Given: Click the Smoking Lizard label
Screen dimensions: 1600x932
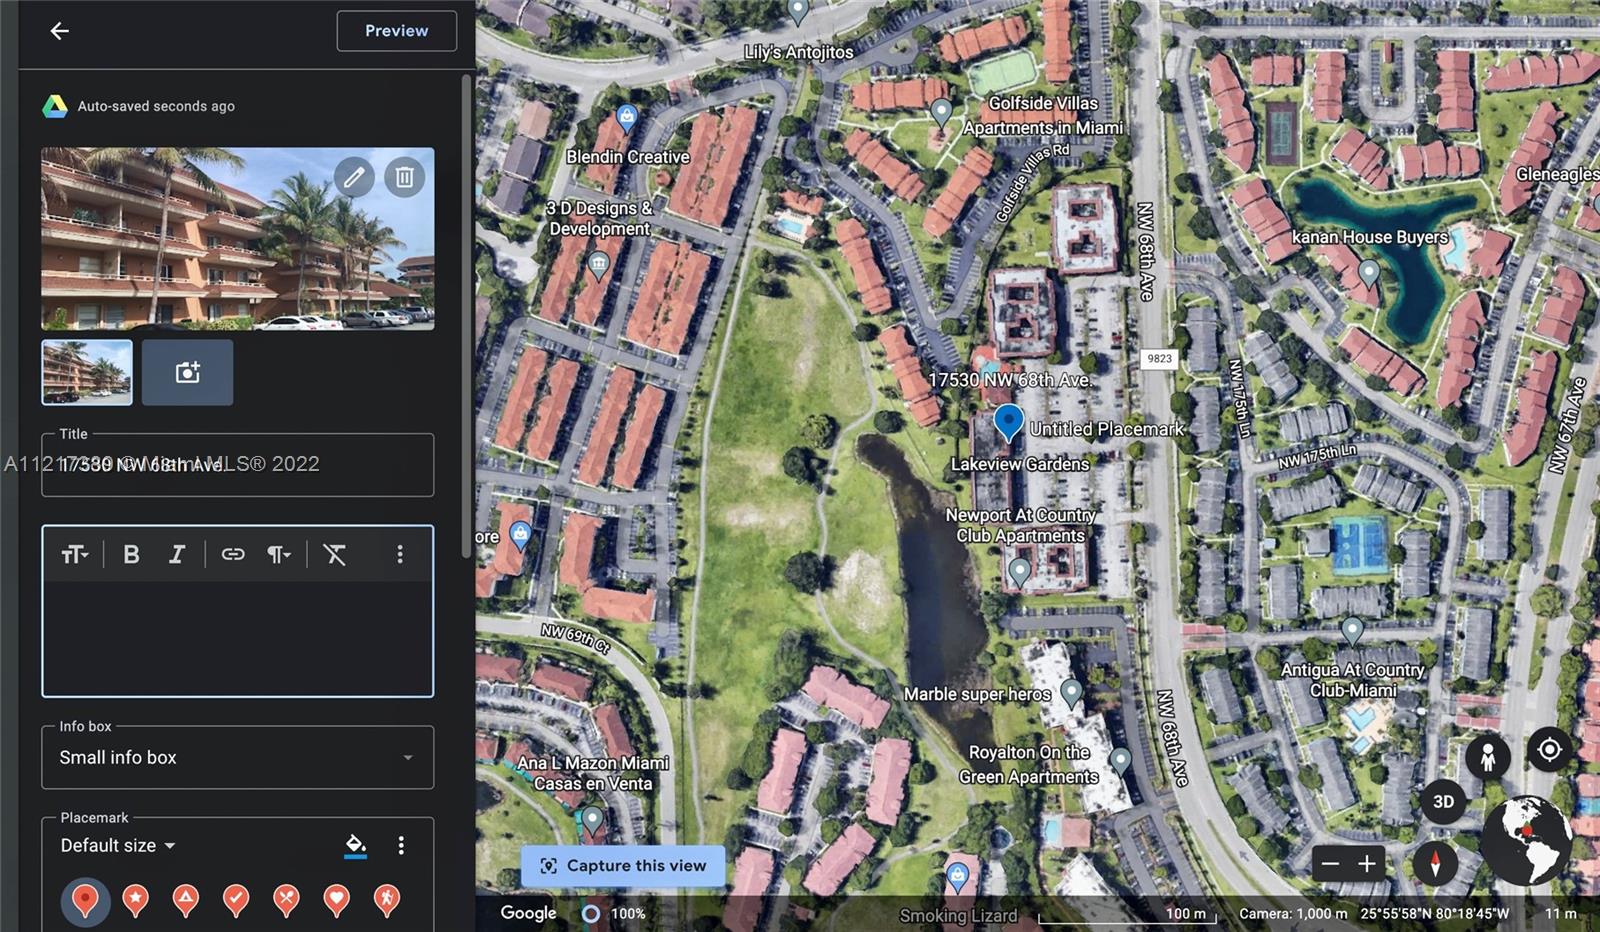Looking at the screenshot, I should (x=958, y=916).
